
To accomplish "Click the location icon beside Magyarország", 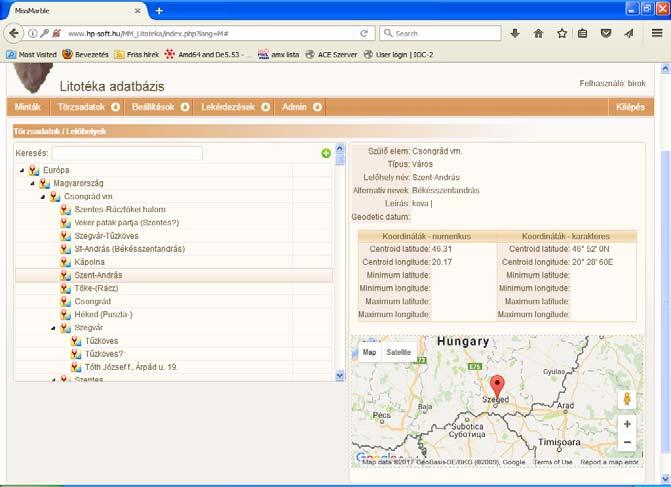I will (x=44, y=183).
